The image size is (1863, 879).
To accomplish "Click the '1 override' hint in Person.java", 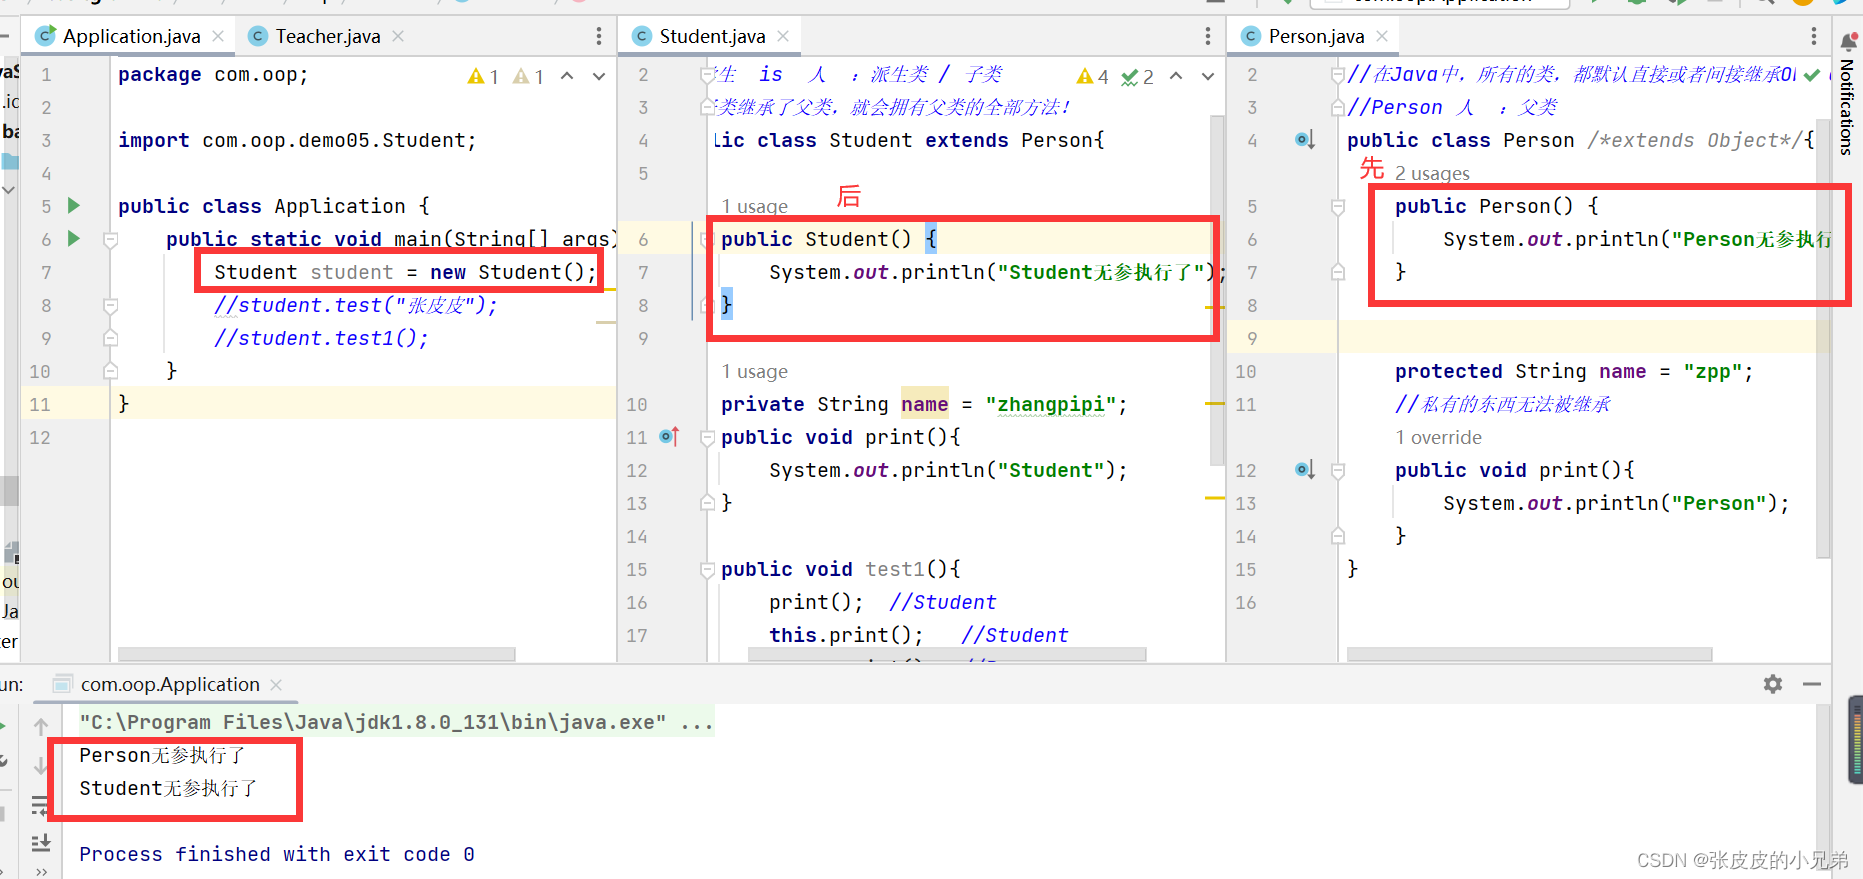I will [x=1439, y=438].
